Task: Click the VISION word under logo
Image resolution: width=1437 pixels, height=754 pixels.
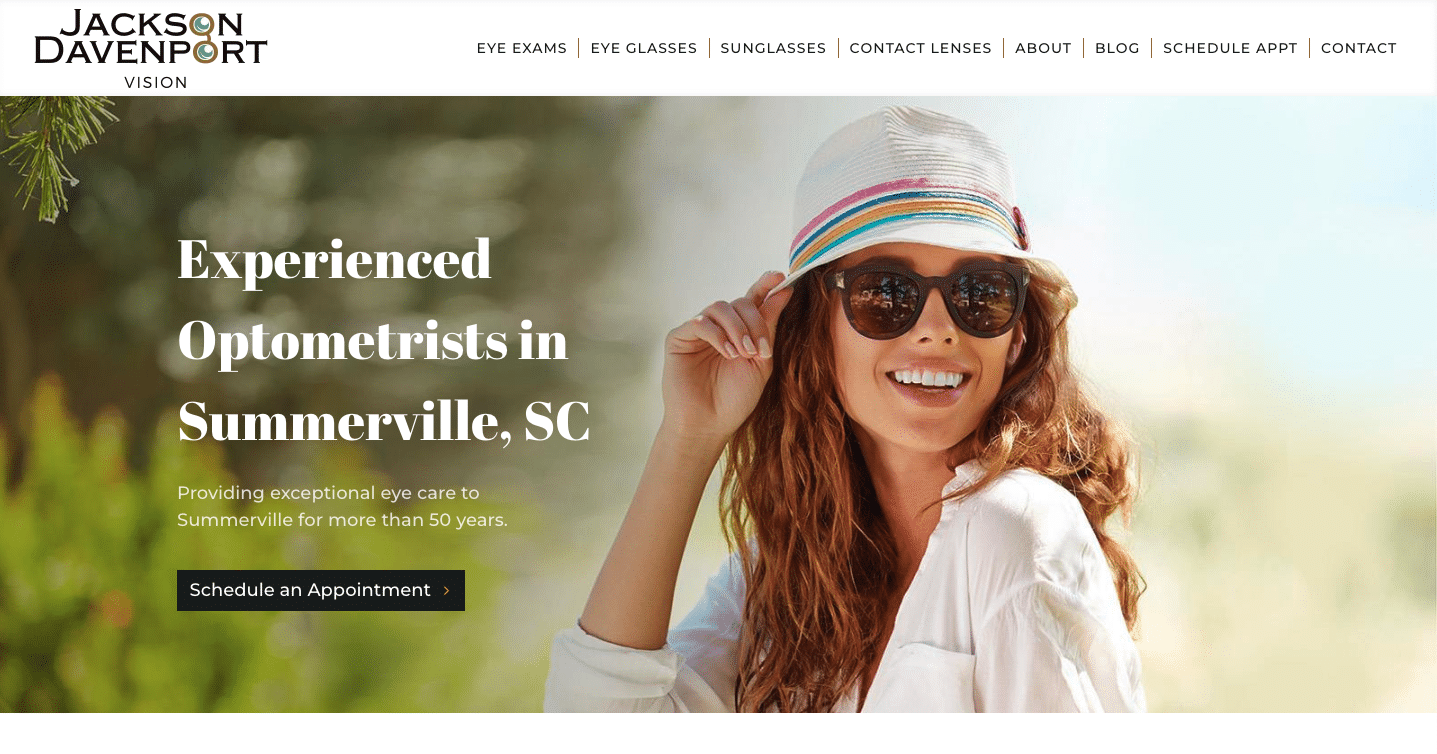Action: tap(156, 83)
